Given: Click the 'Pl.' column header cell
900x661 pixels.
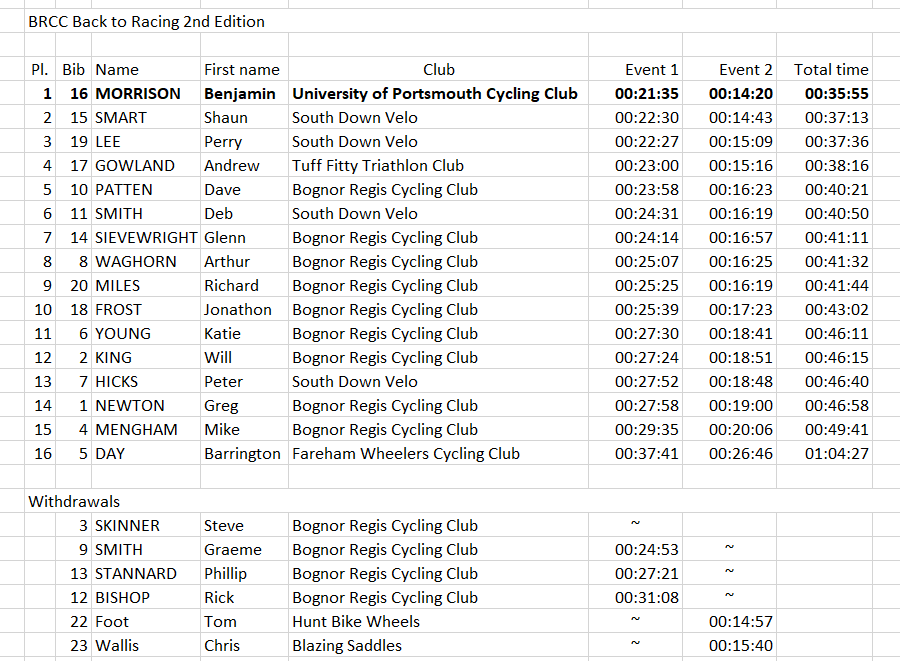Looking at the screenshot, I should [40, 69].
